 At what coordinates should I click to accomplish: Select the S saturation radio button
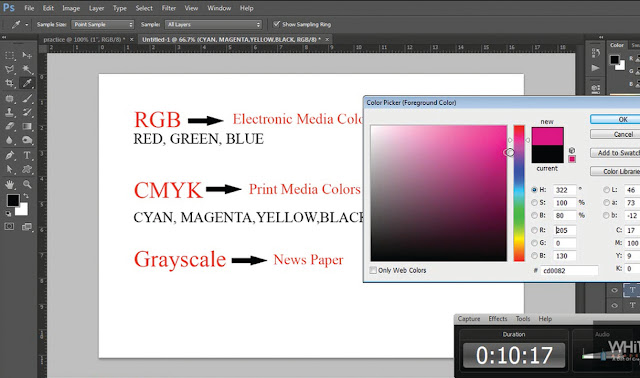[534, 202]
